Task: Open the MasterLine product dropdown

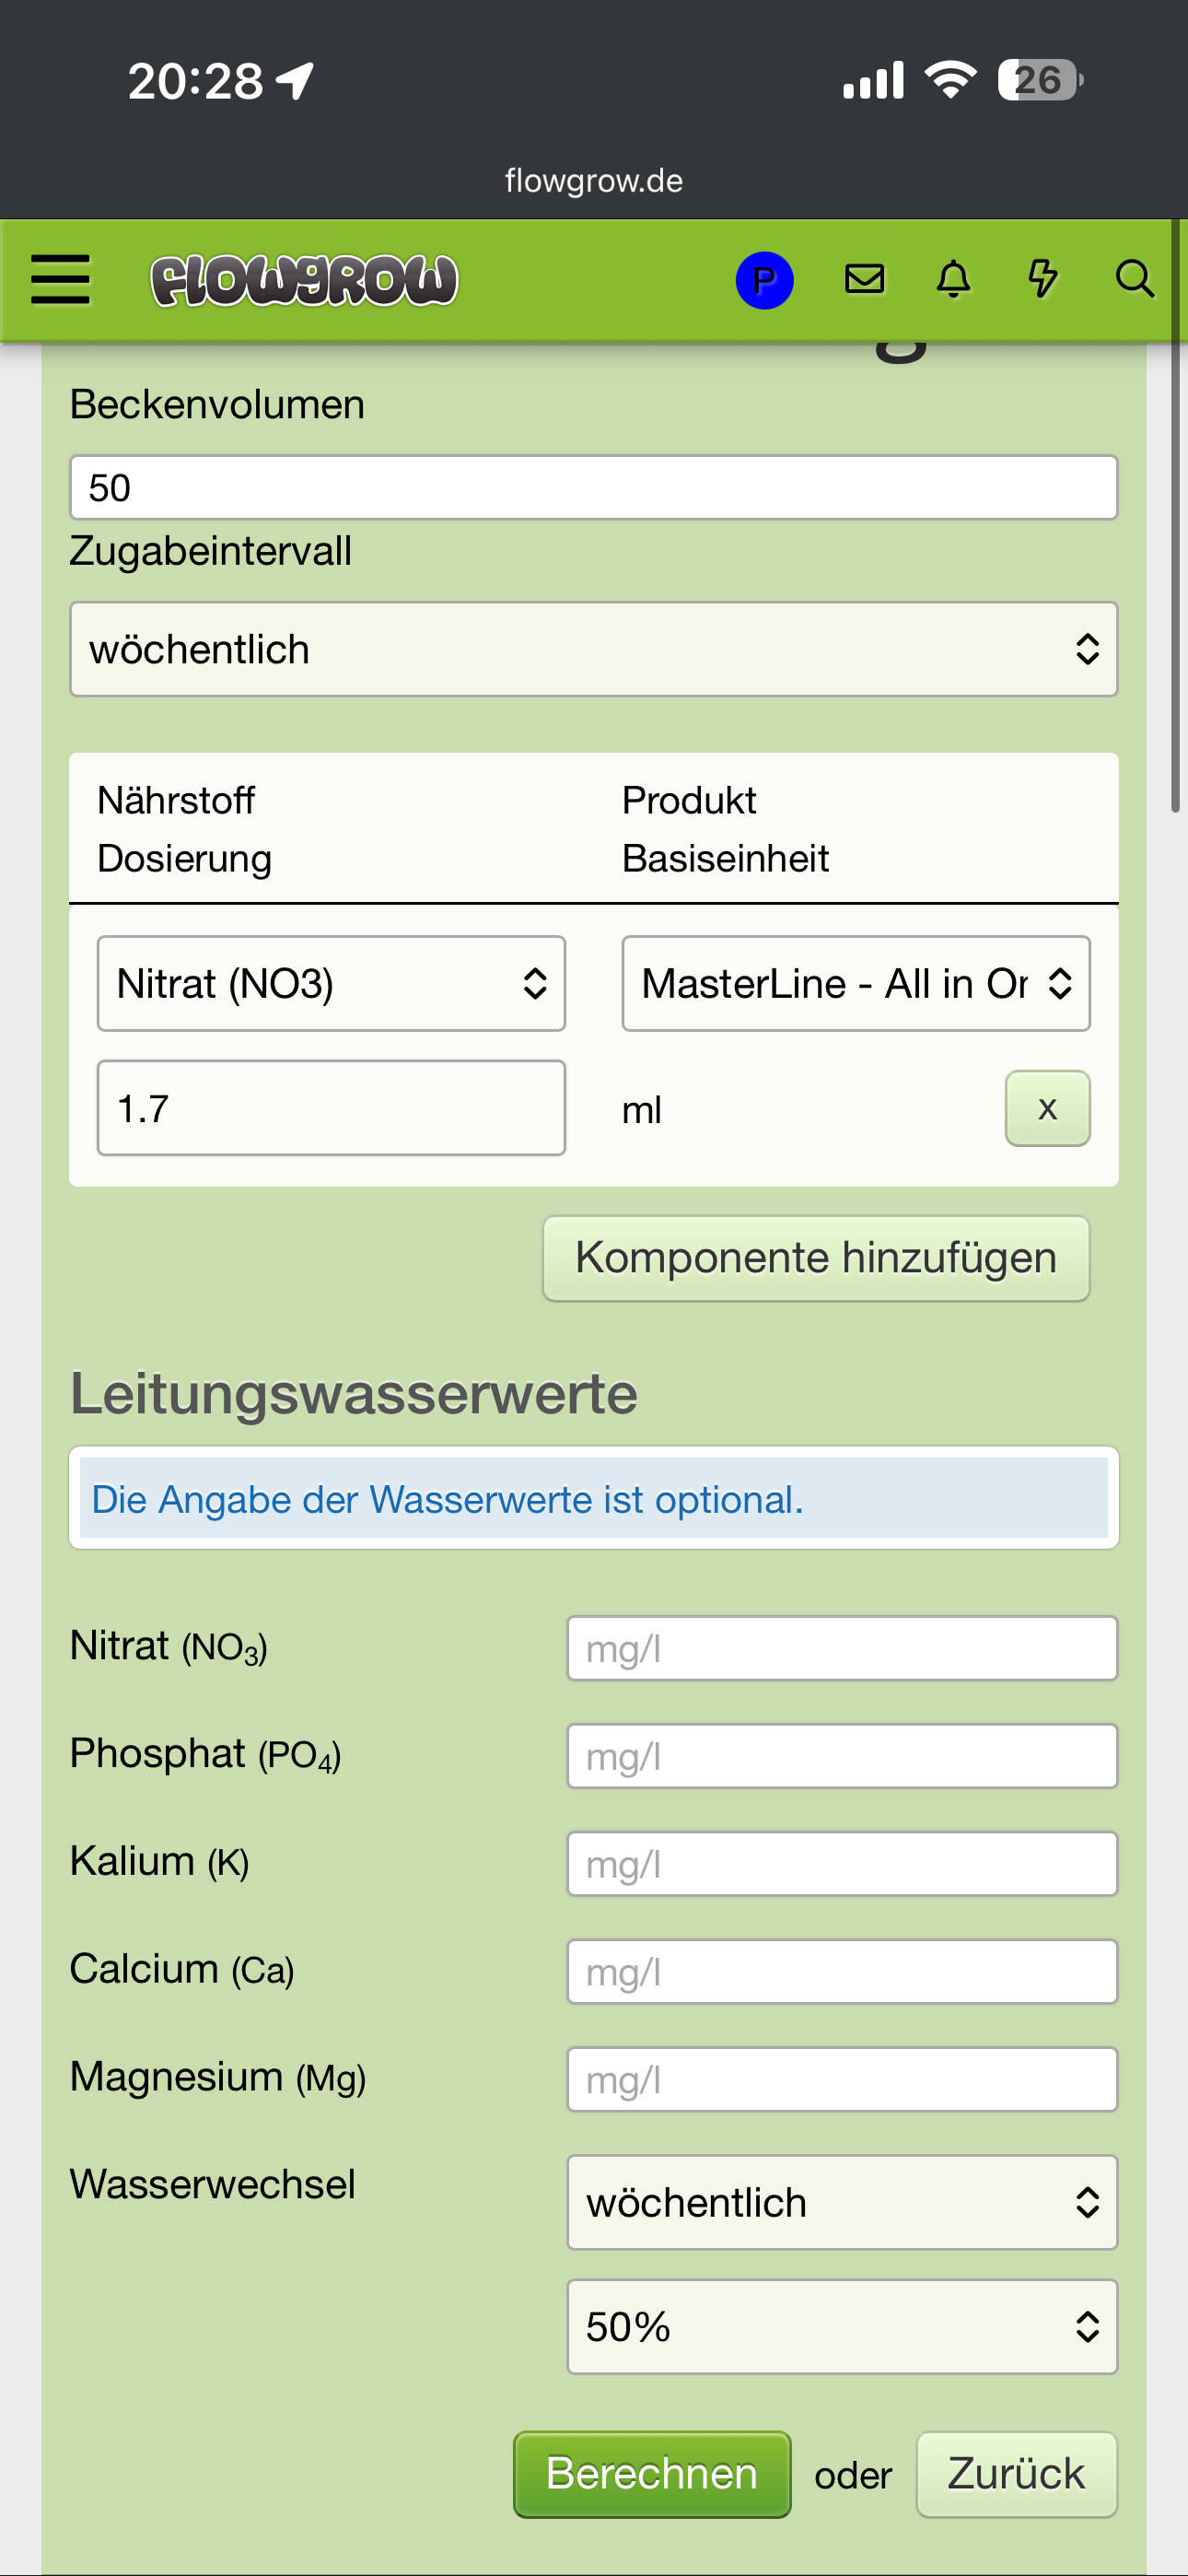Action: point(855,983)
